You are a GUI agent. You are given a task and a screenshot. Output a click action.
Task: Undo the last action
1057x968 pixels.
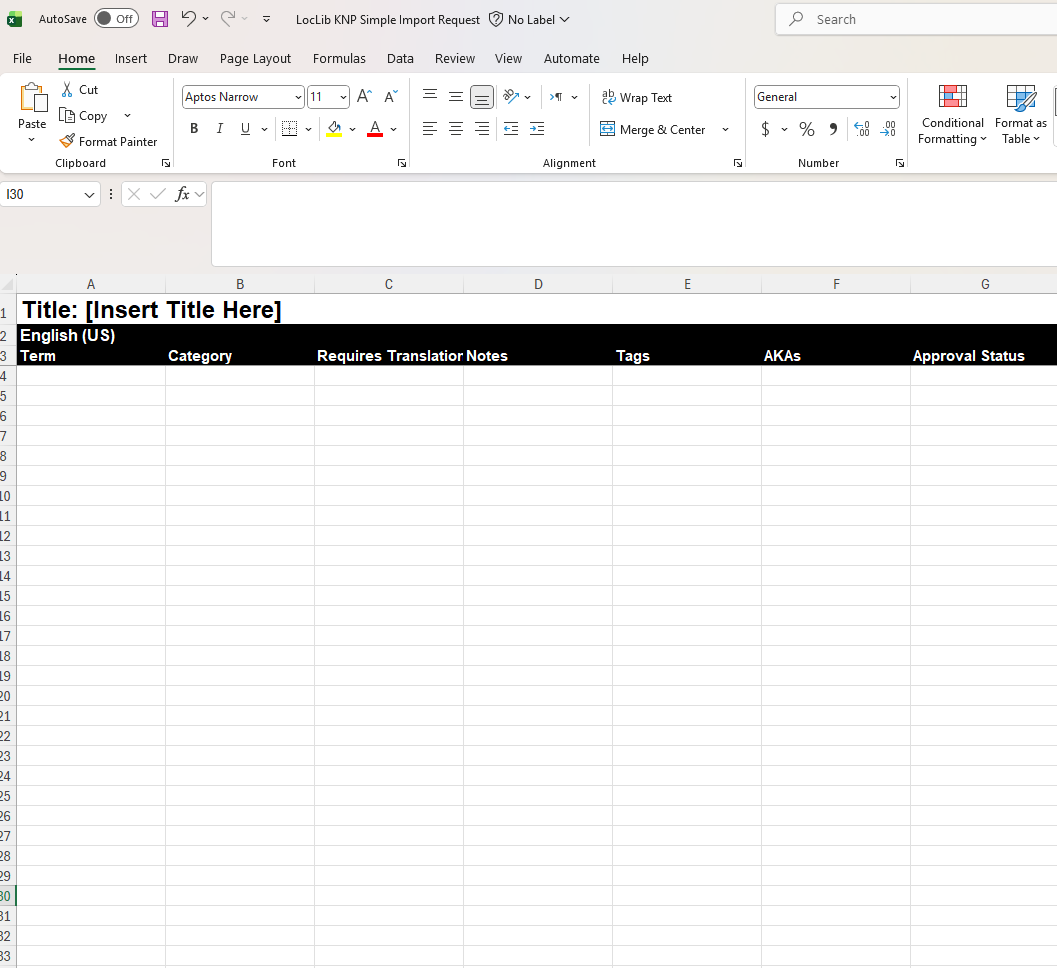coord(188,19)
